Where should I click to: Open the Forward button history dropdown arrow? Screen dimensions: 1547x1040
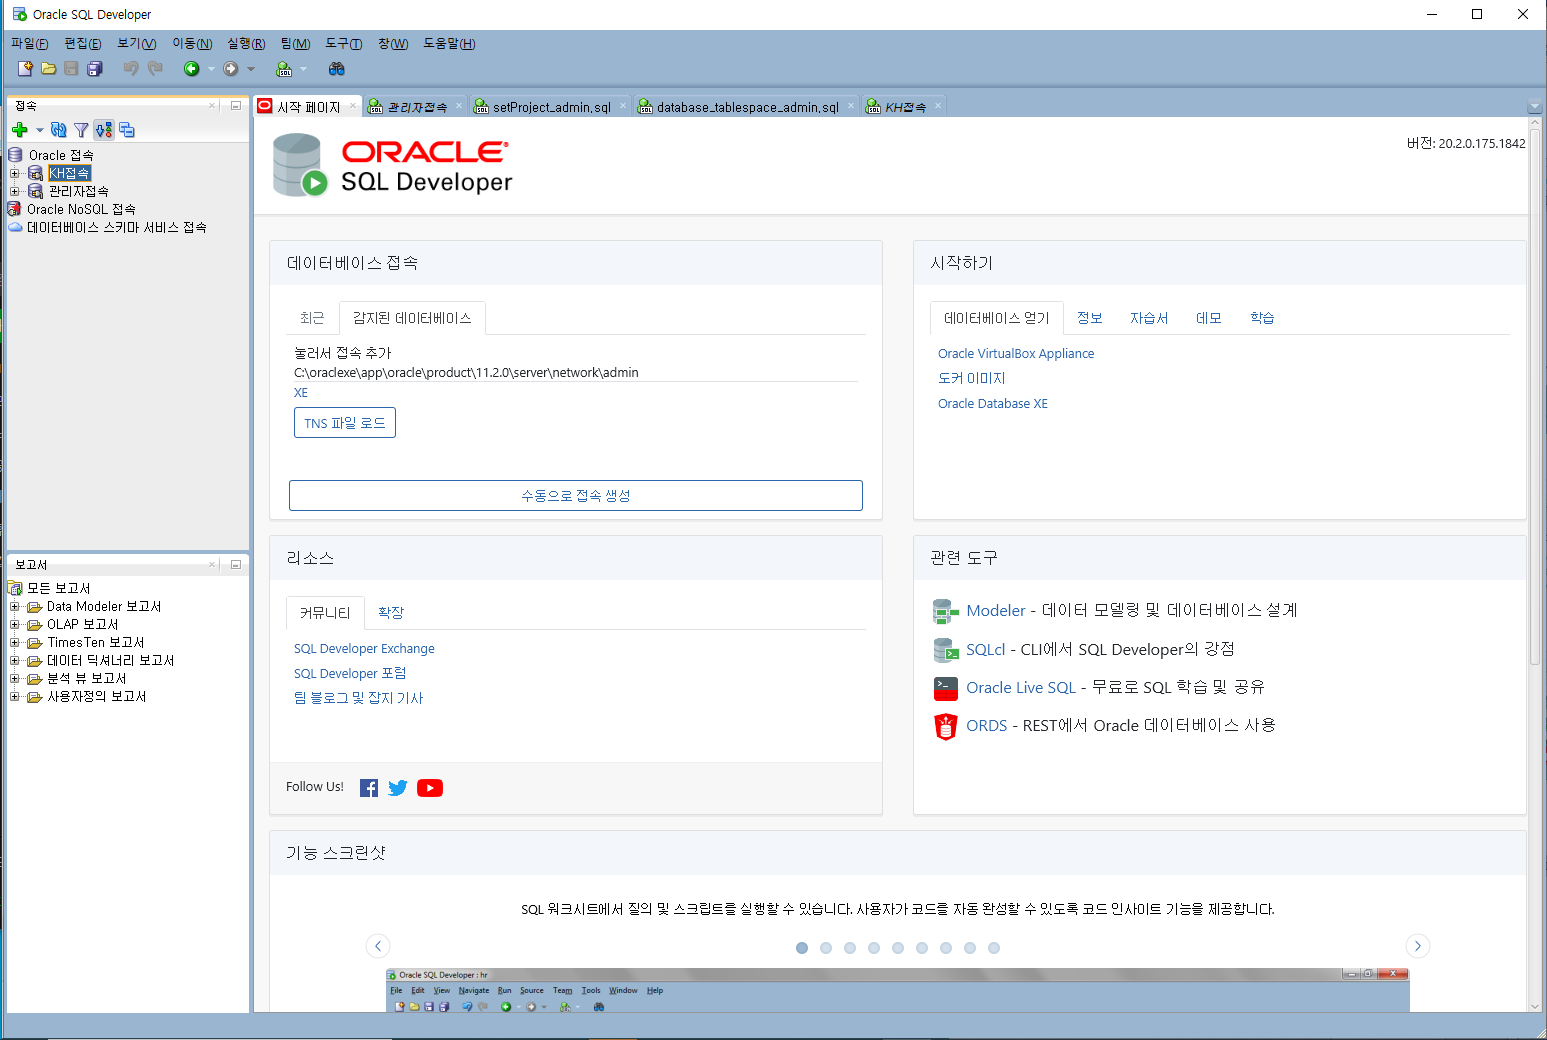pyautogui.click(x=251, y=69)
